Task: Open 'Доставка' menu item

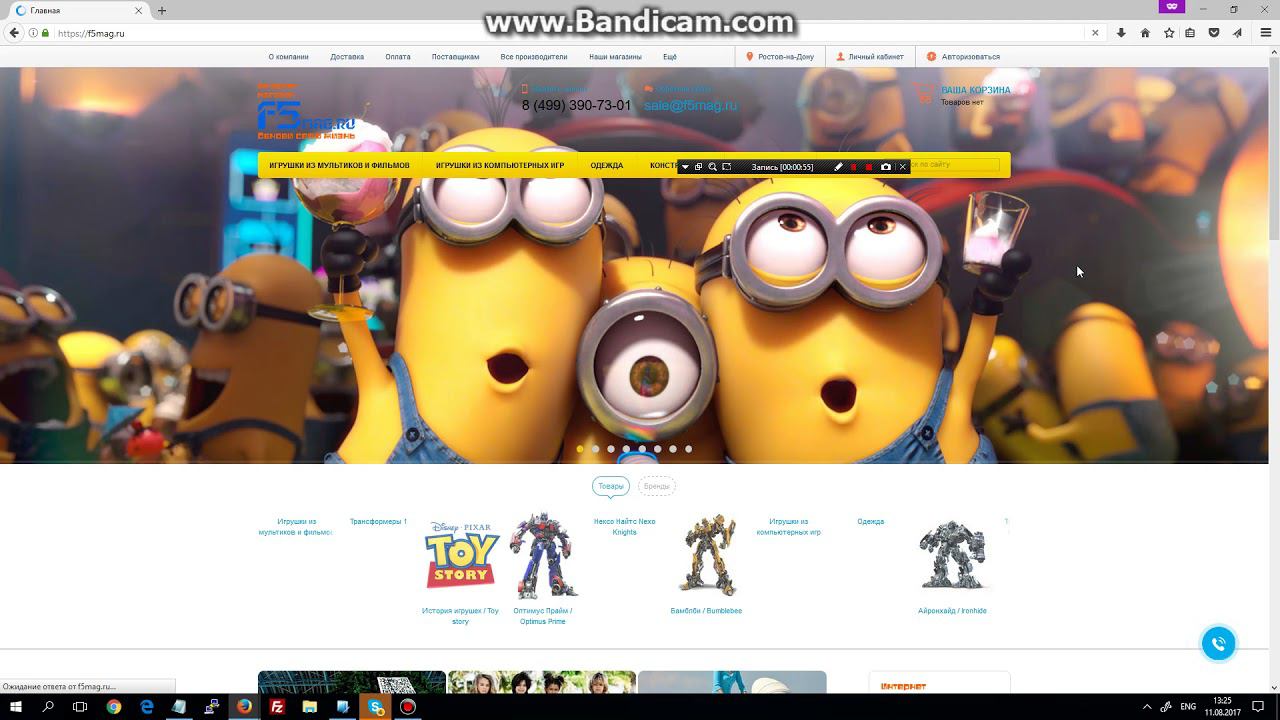Action: pyautogui.click(x=347, y=57)
